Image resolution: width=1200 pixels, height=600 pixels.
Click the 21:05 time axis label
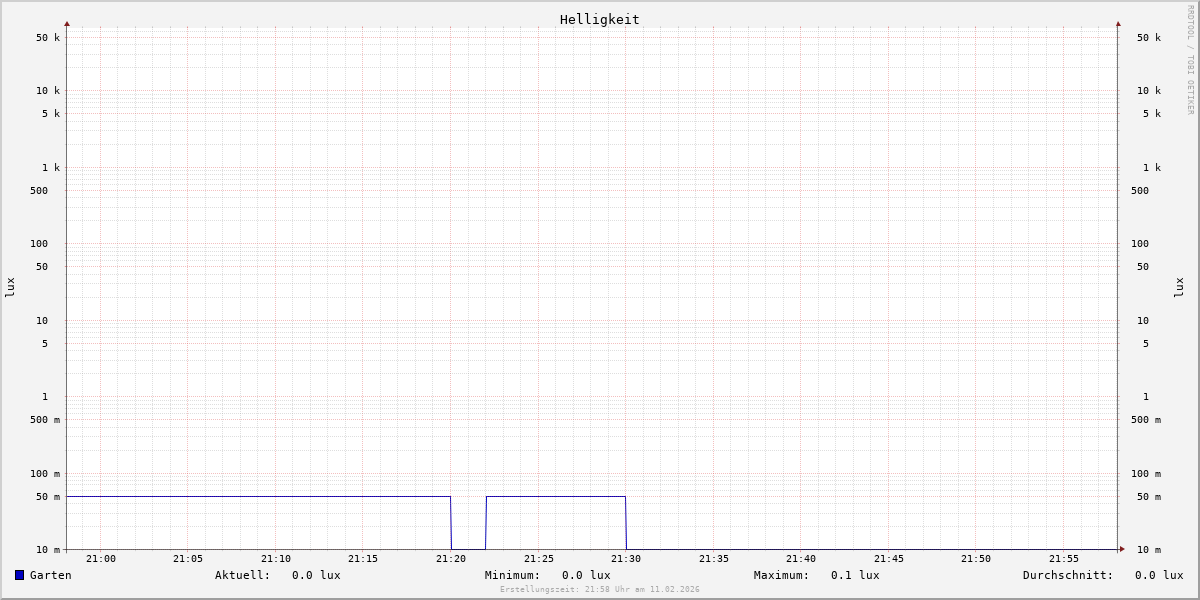[188, 559]
